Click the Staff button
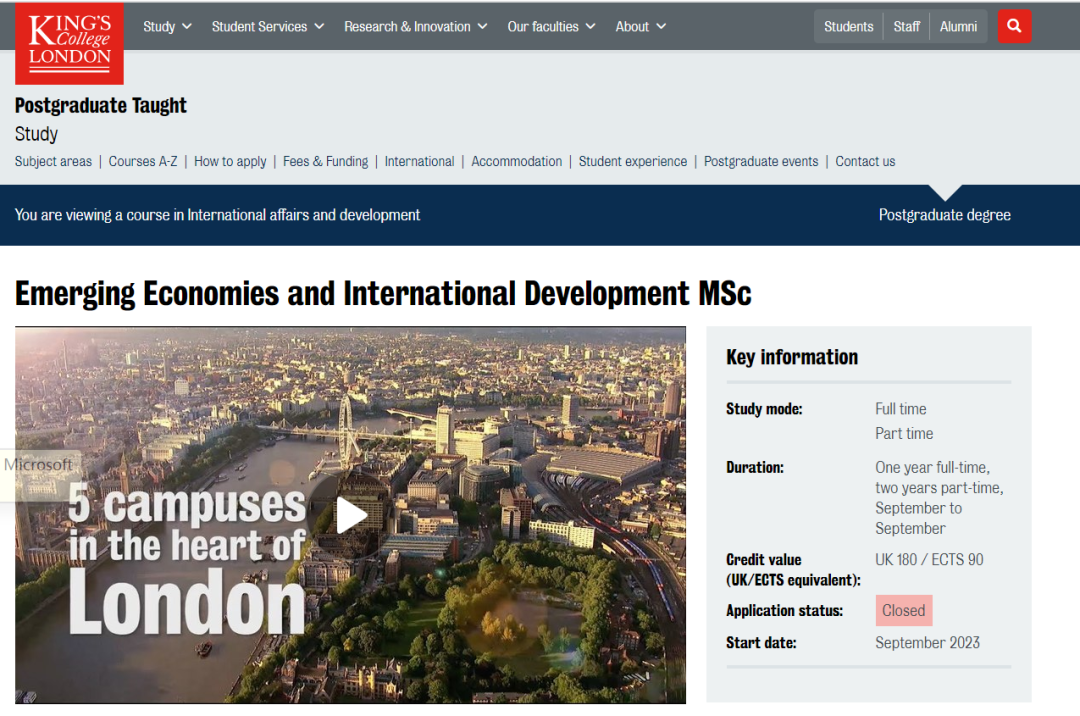1080x716 pixels. click(907, 27)
